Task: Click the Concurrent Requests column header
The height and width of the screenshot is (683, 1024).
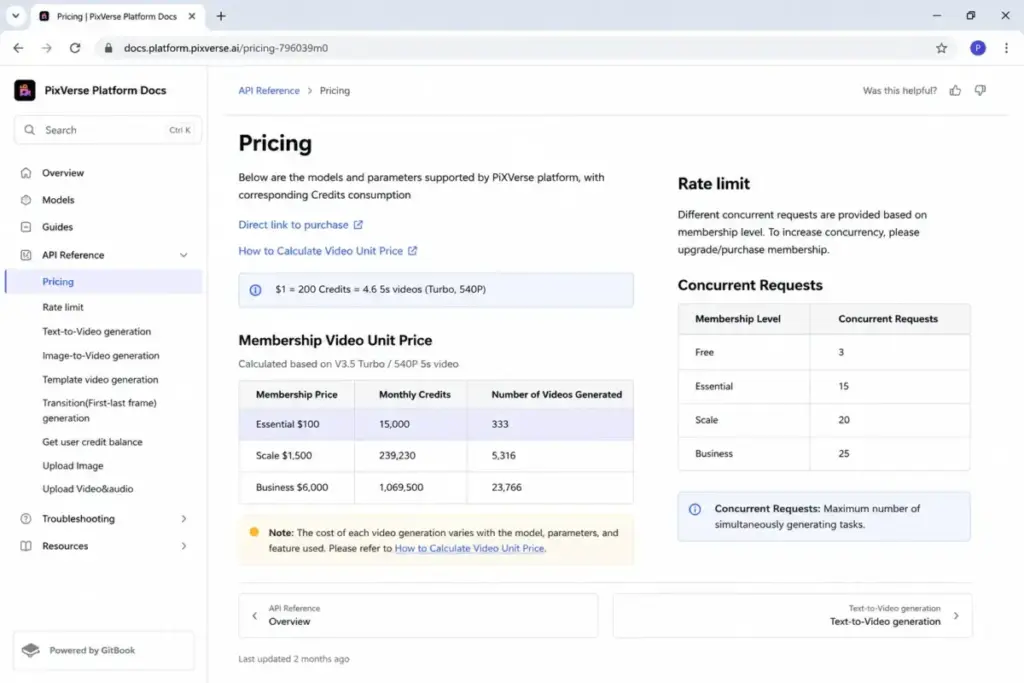Action: (x=888, y=319)
